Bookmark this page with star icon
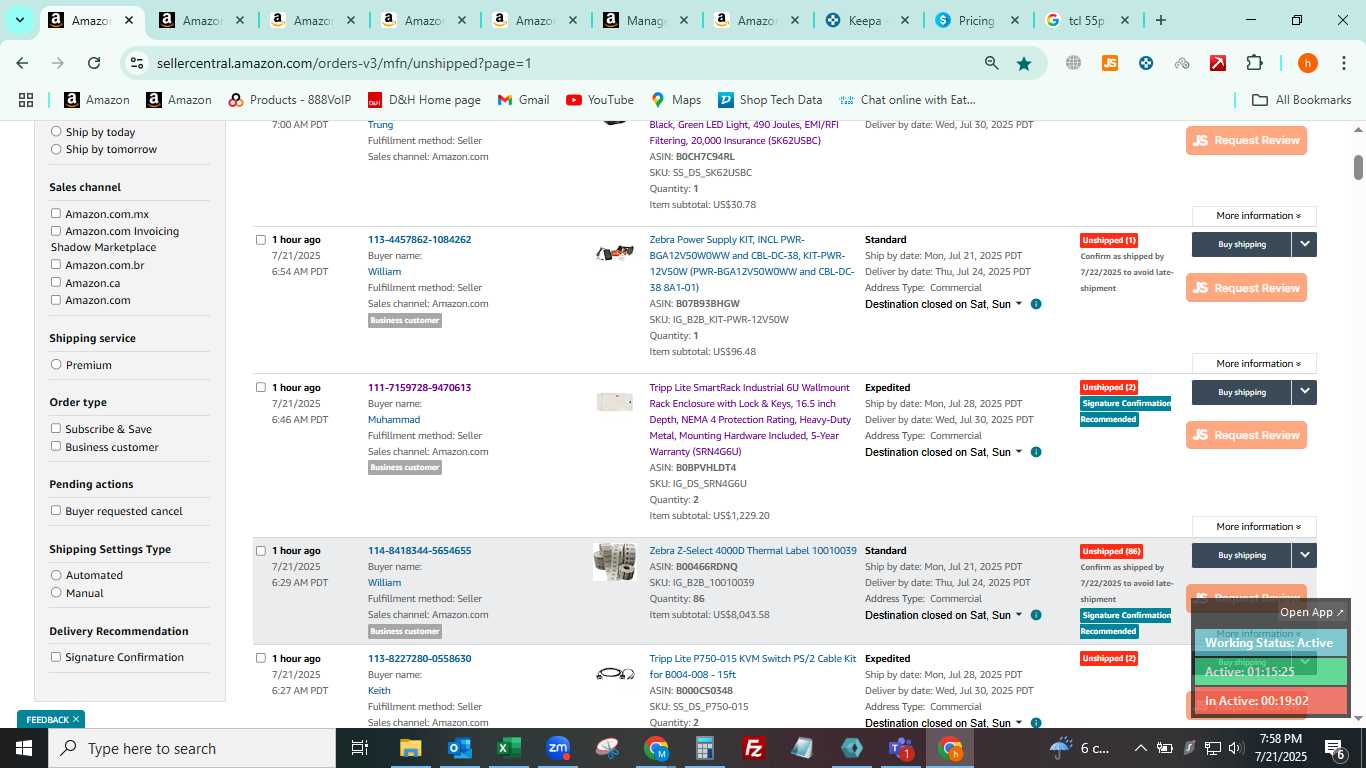Viewport: 1366px width, 768px height. pyautogui.click(x=1024, y=63)
